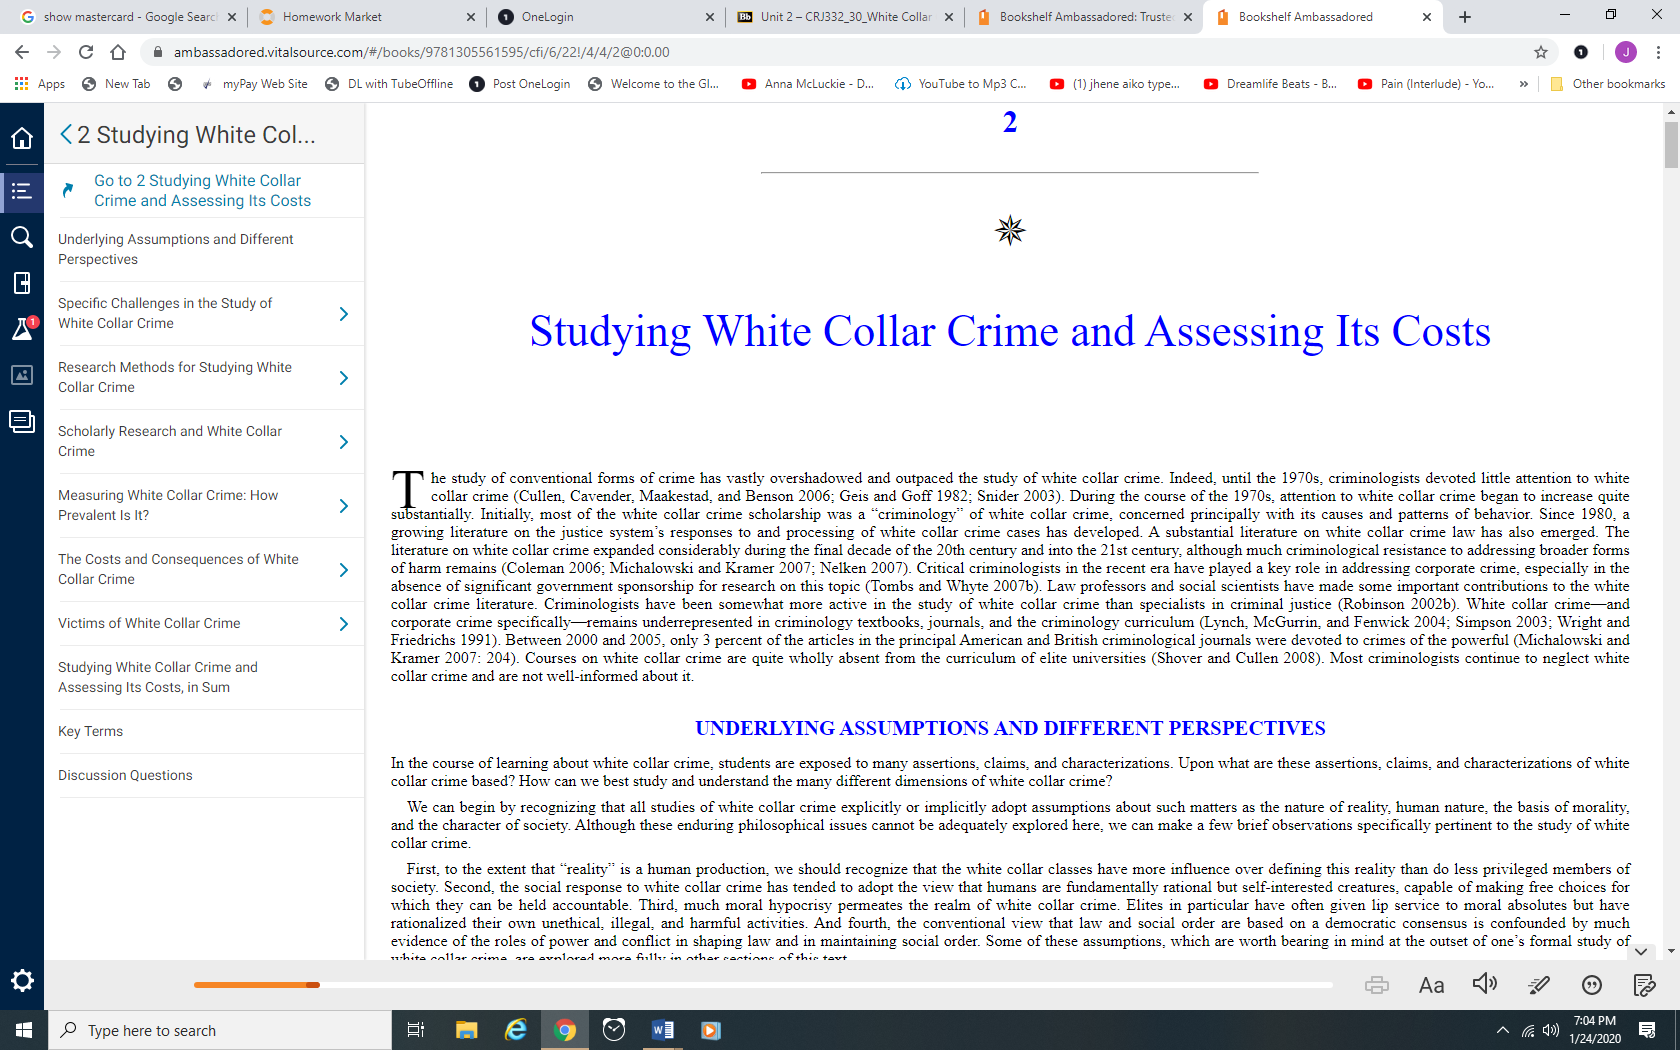Switch to the OneLogin tab
The image size is (1680, 1050).
pos(605,17)
